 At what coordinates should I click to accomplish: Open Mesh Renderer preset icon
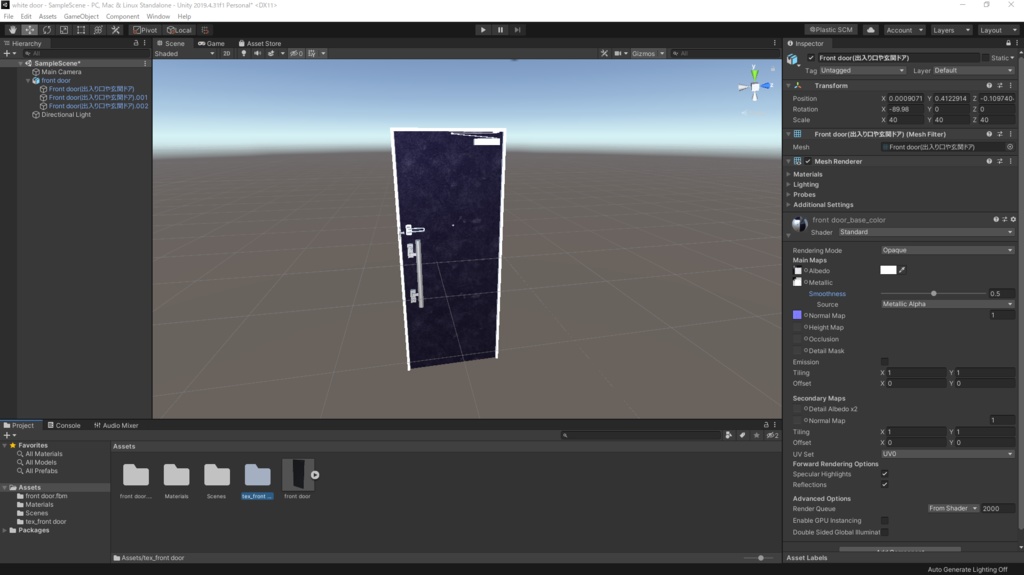[1000, 161]
